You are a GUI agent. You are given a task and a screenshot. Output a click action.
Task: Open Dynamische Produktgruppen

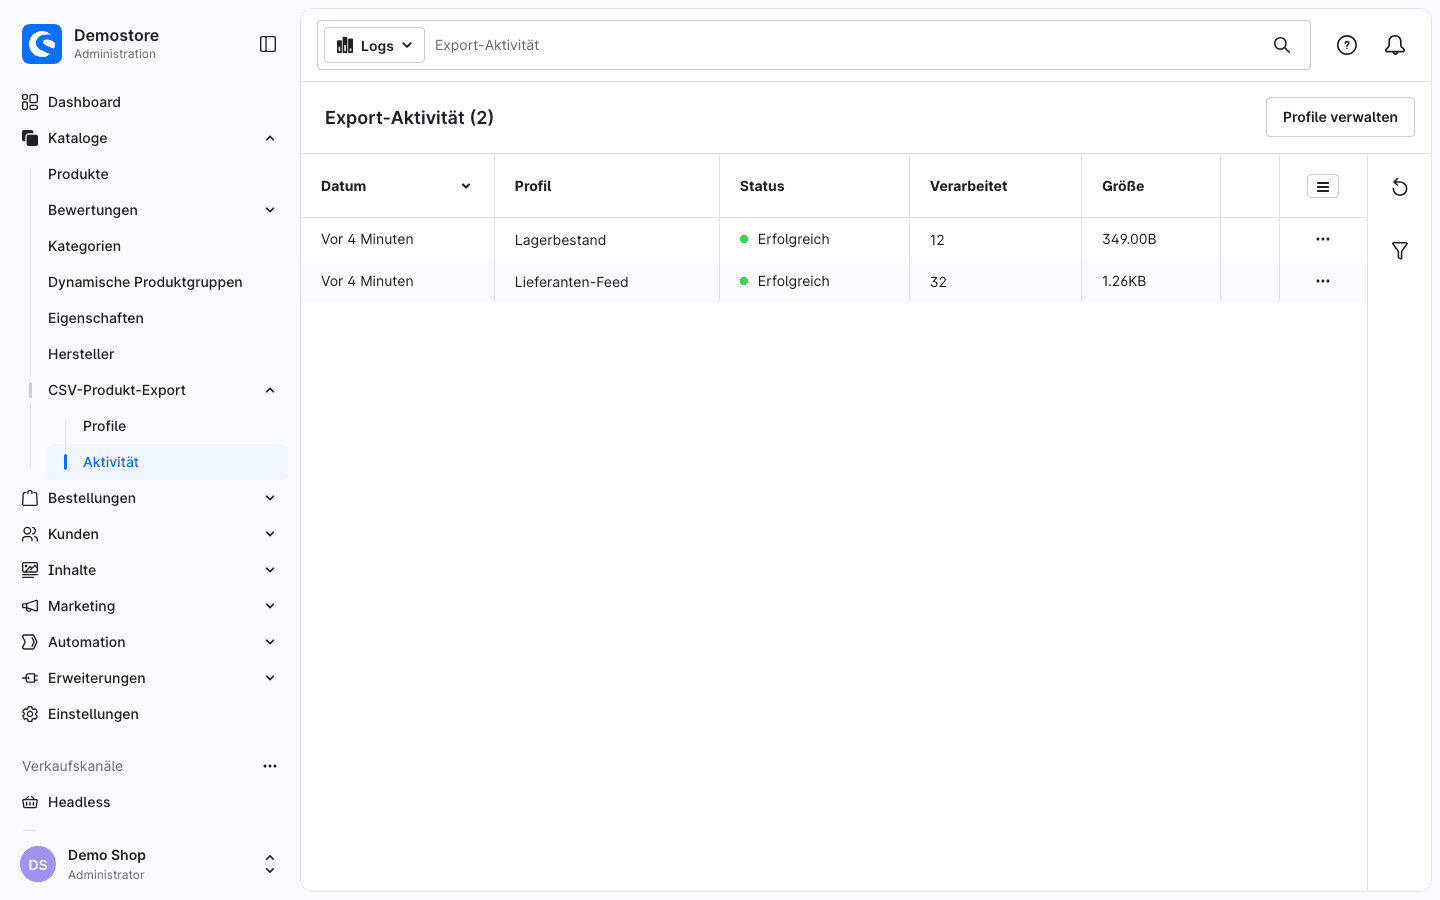click(145, 282)
